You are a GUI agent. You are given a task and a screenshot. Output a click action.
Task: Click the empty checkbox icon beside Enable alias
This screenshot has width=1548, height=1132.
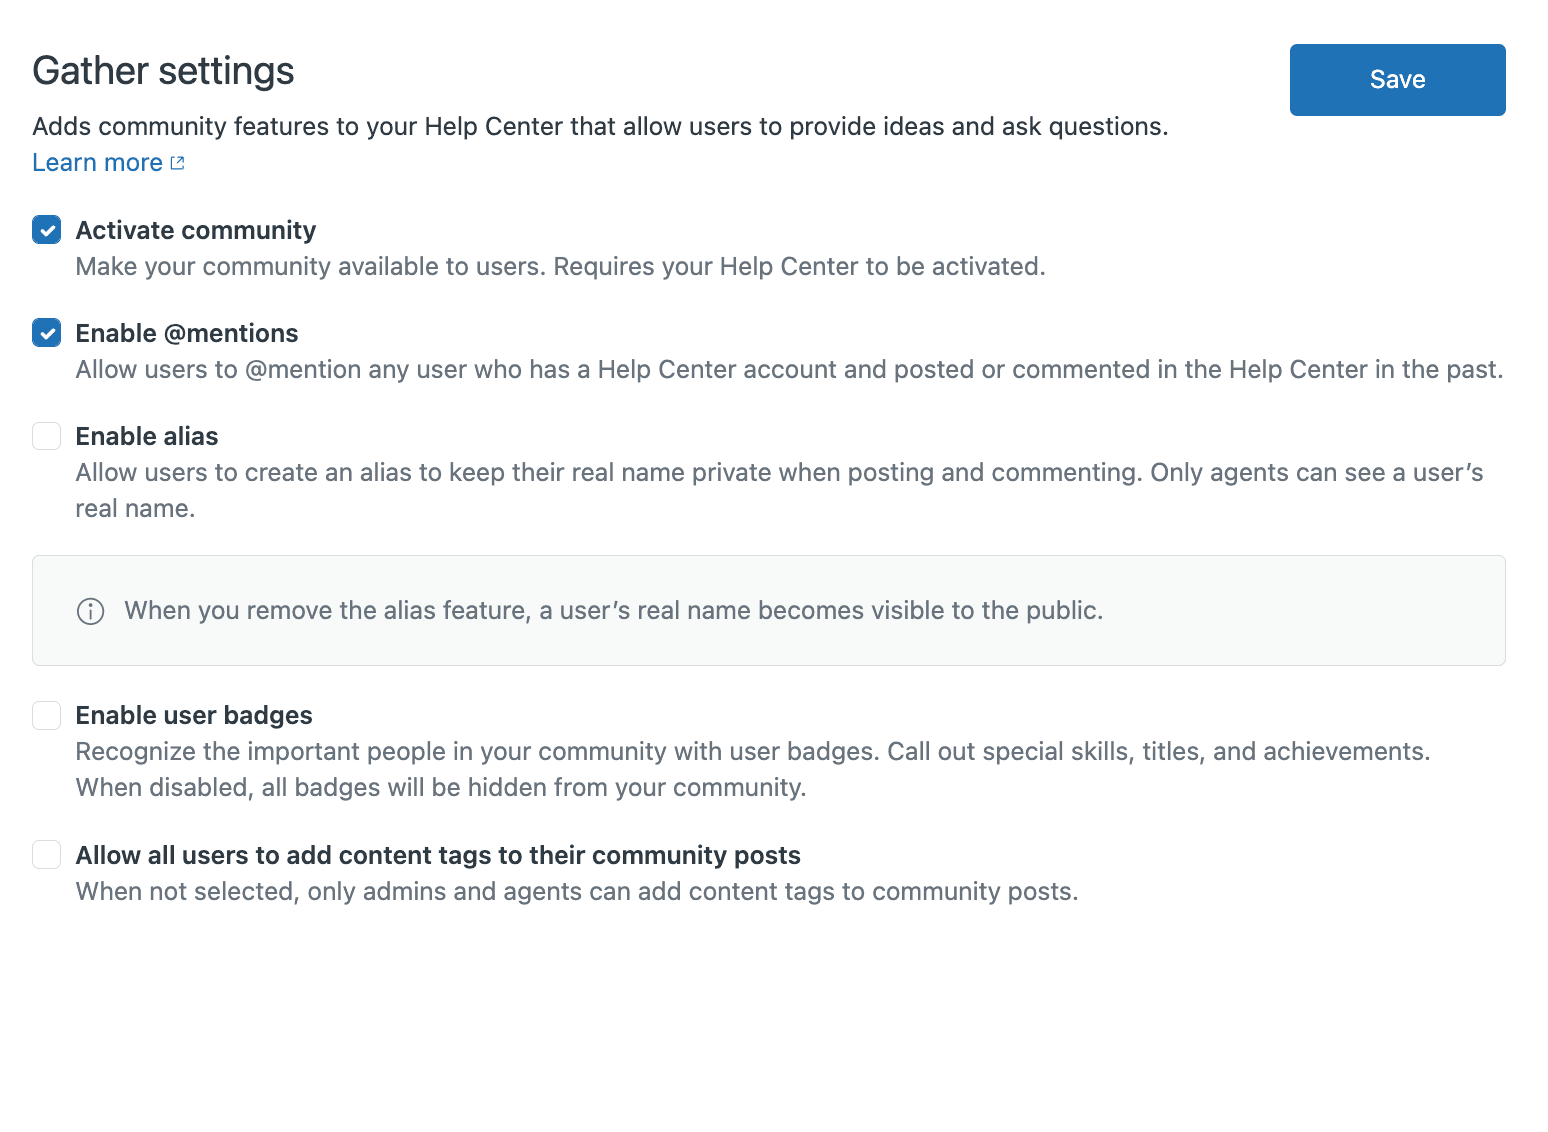(46, 436)
